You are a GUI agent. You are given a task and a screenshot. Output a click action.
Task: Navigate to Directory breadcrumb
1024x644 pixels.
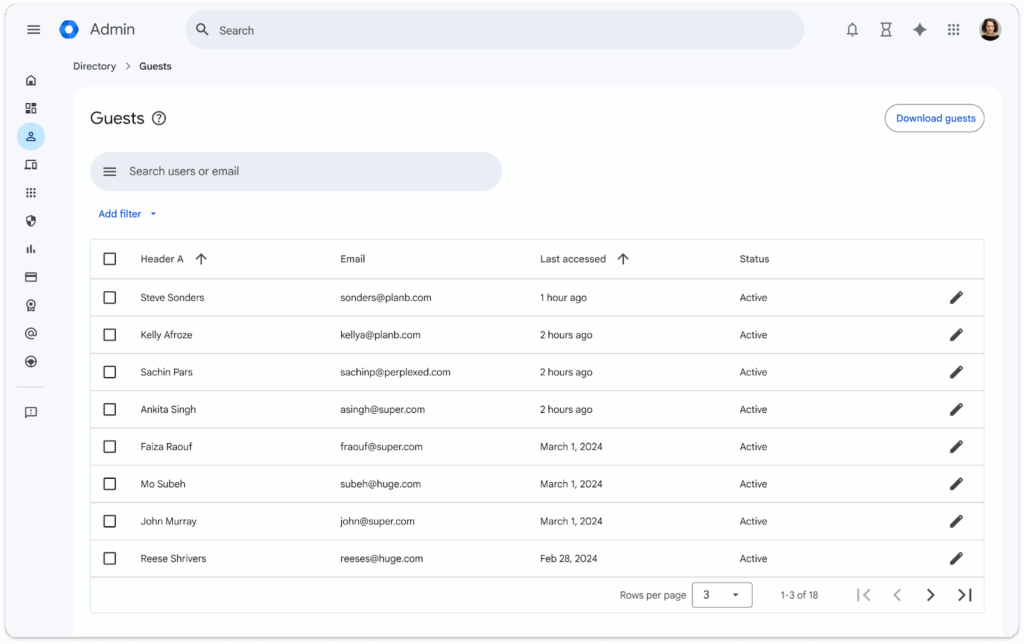point(95,66)
